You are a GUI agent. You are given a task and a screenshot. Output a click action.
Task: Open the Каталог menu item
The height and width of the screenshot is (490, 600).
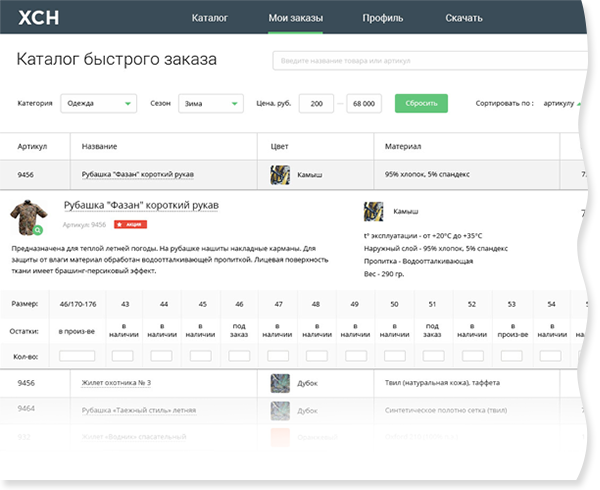tap(210, 18)
